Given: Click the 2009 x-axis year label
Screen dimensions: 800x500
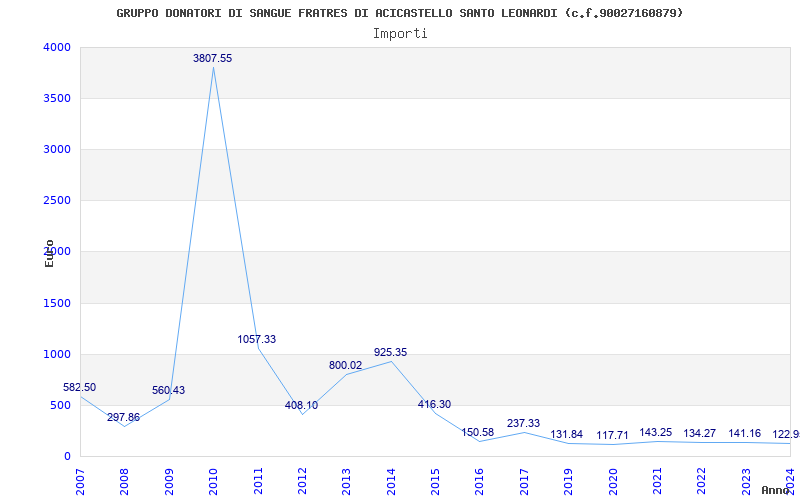Looking at the screenshot, I should (168, 481).
